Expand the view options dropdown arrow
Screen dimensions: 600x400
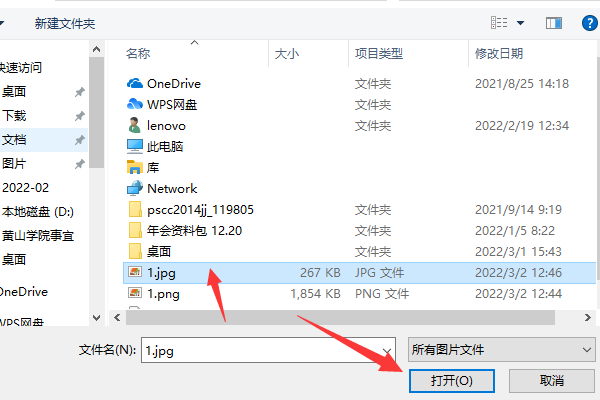coord(520,23)
